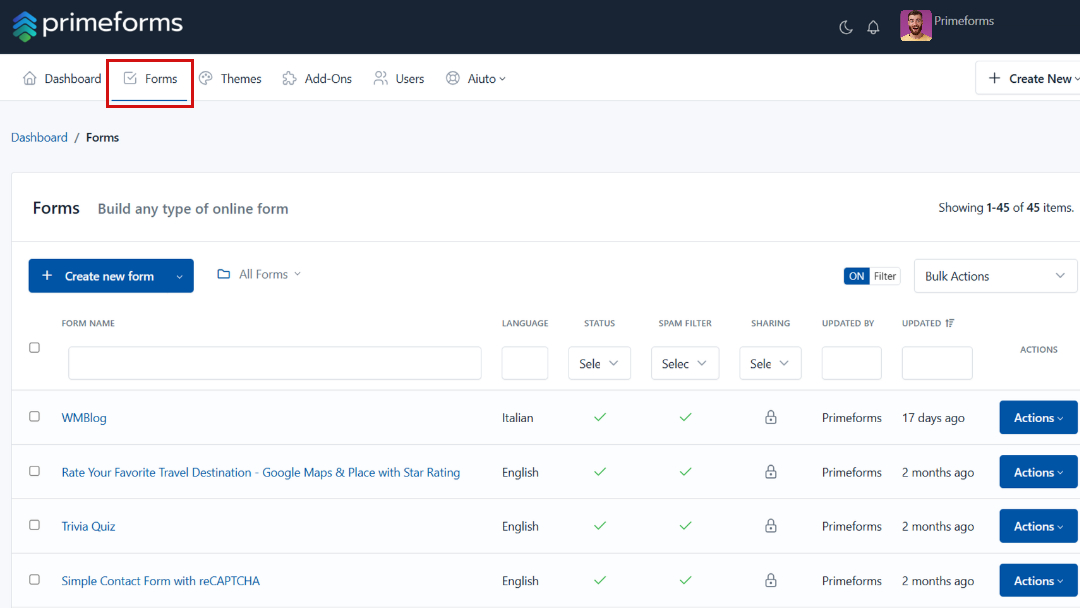
Task: Expand the Aiuto help menu
Action: [475, 78]
